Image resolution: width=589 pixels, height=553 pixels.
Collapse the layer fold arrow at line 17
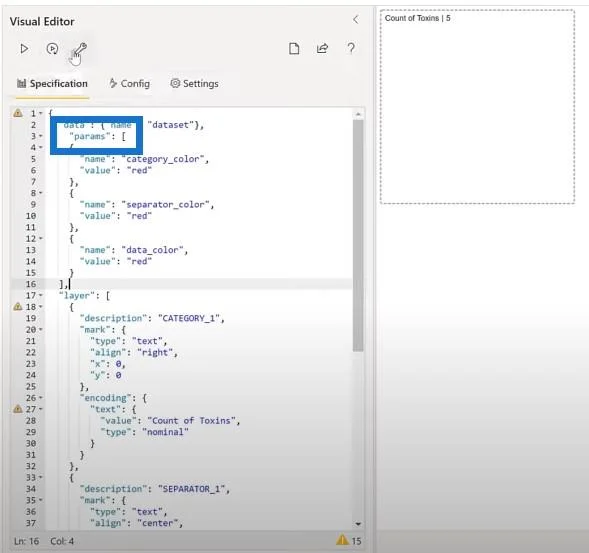[41, 295]
